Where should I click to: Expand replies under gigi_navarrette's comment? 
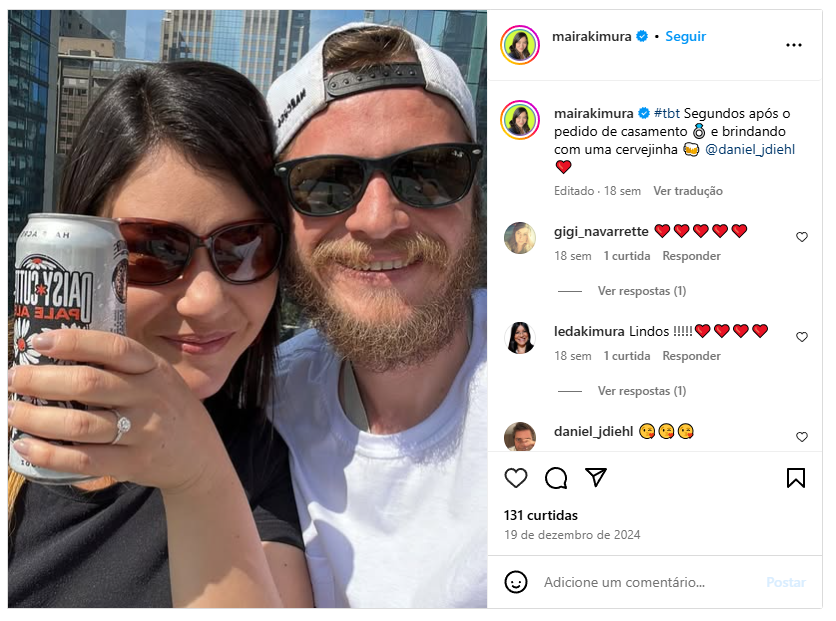point(641,291)
